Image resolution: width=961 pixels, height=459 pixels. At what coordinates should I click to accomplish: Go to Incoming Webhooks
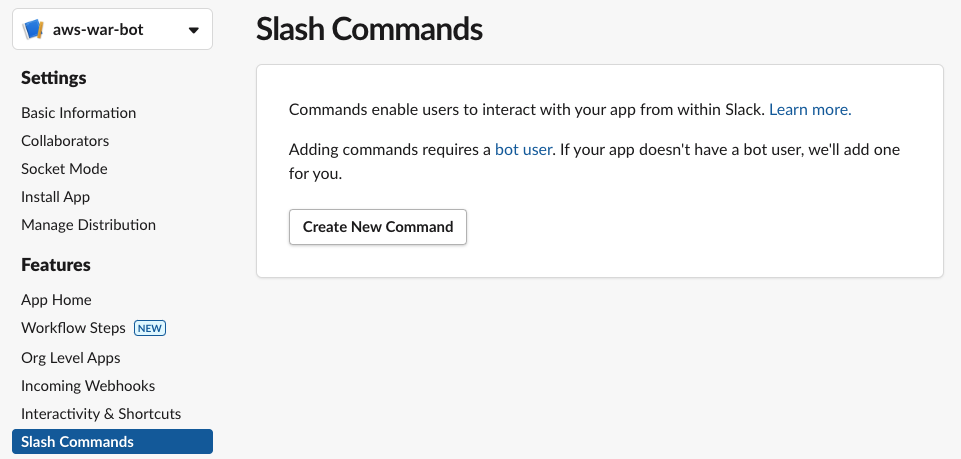(x=88, y=386)
